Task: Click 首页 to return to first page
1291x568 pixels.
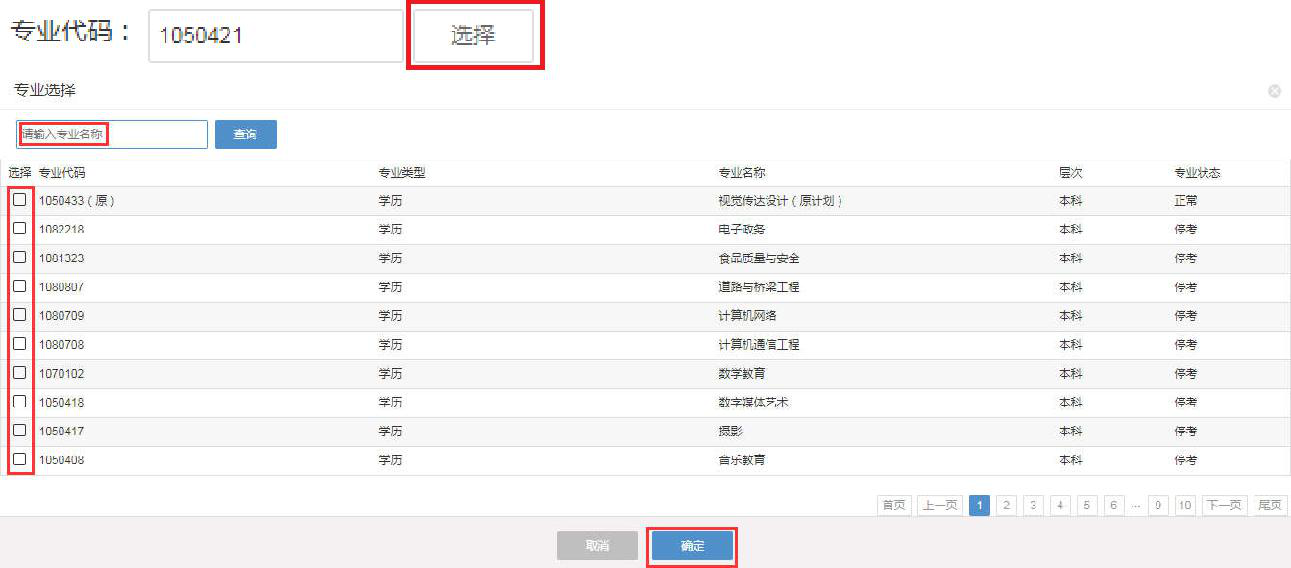Action: [894, 506]
